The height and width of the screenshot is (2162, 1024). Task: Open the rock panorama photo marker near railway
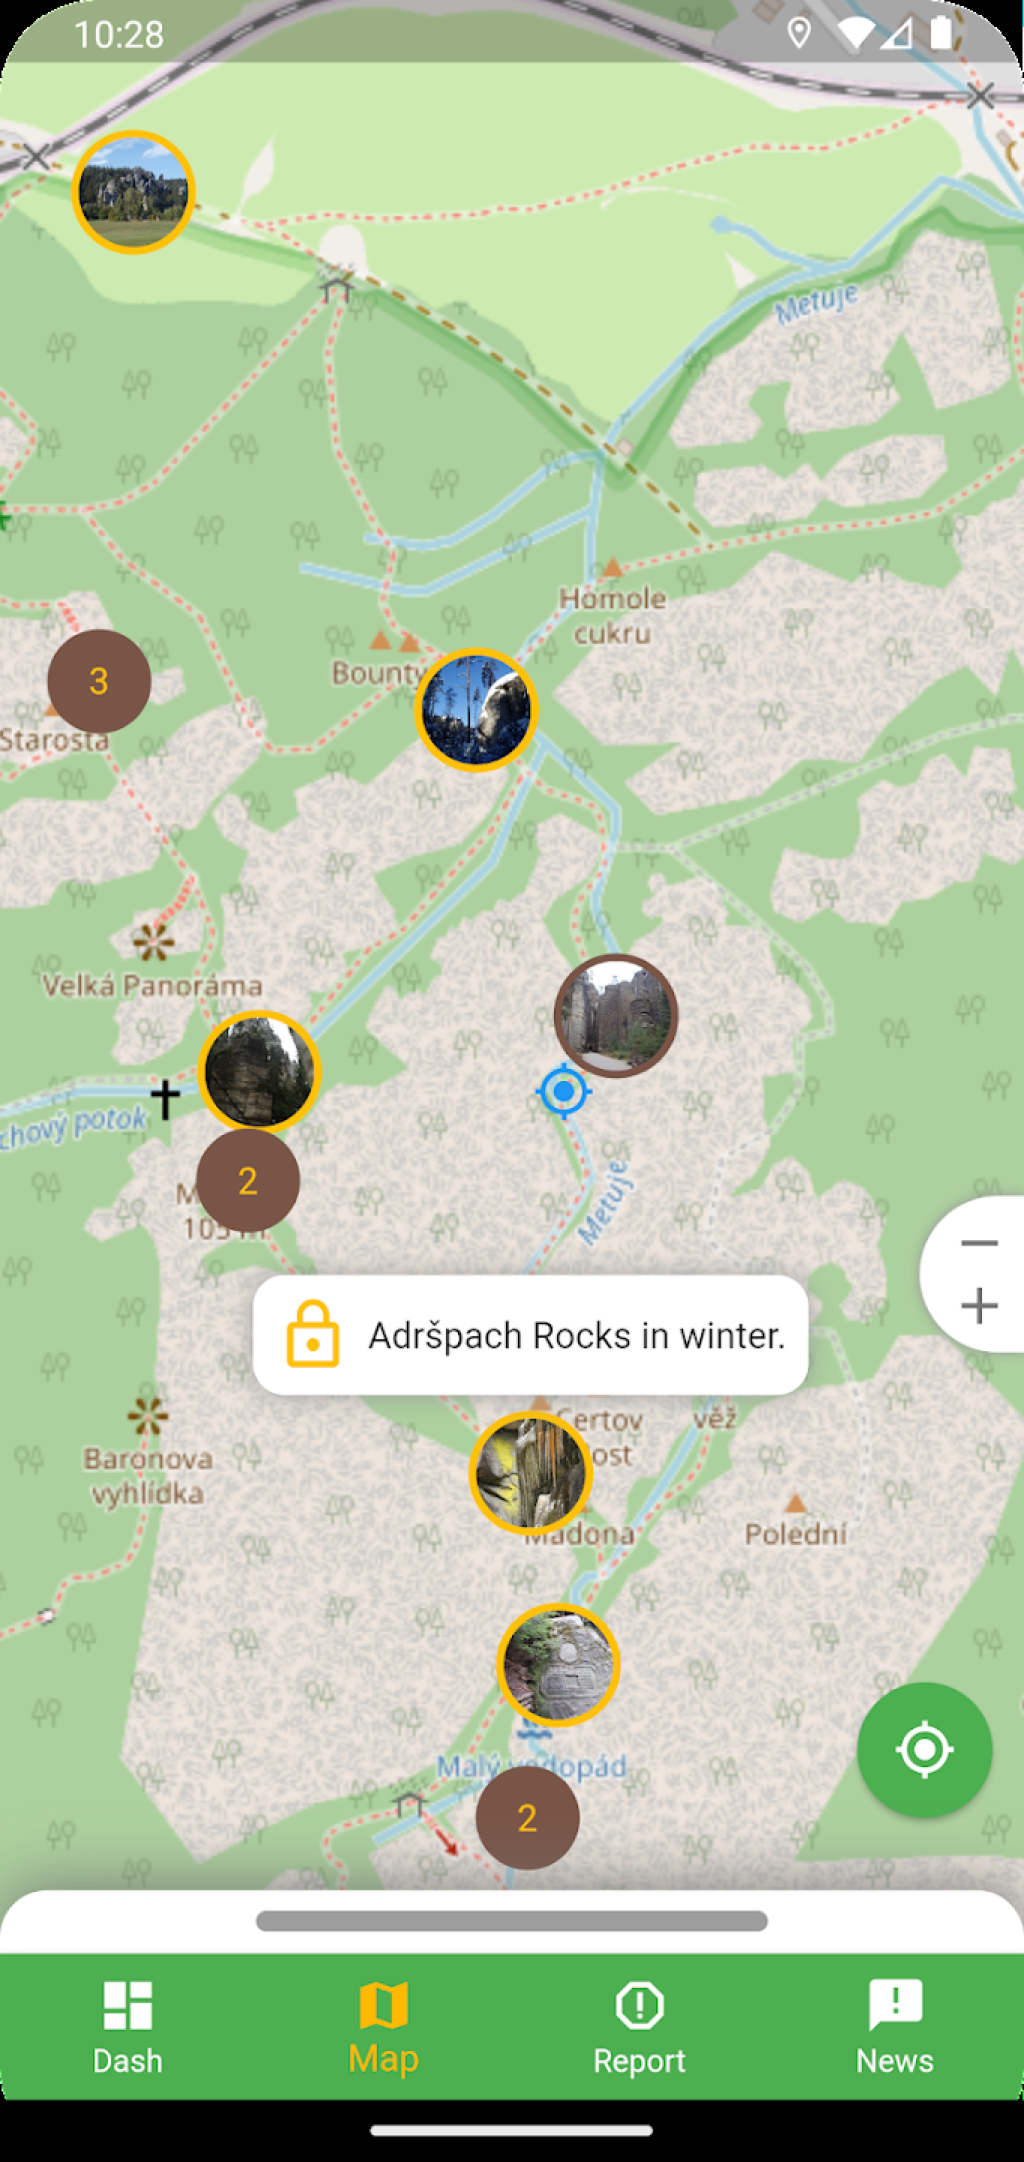click(133, 192)
